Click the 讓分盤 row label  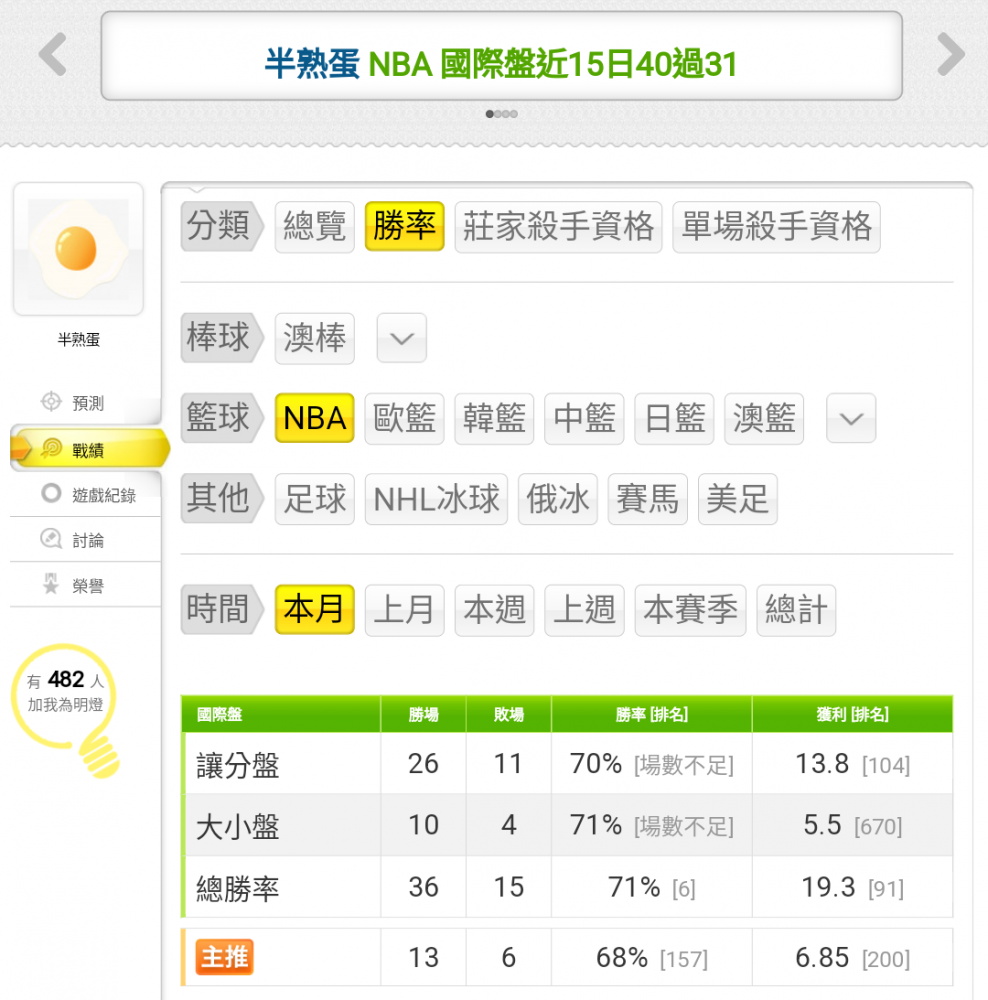(237, 765)
